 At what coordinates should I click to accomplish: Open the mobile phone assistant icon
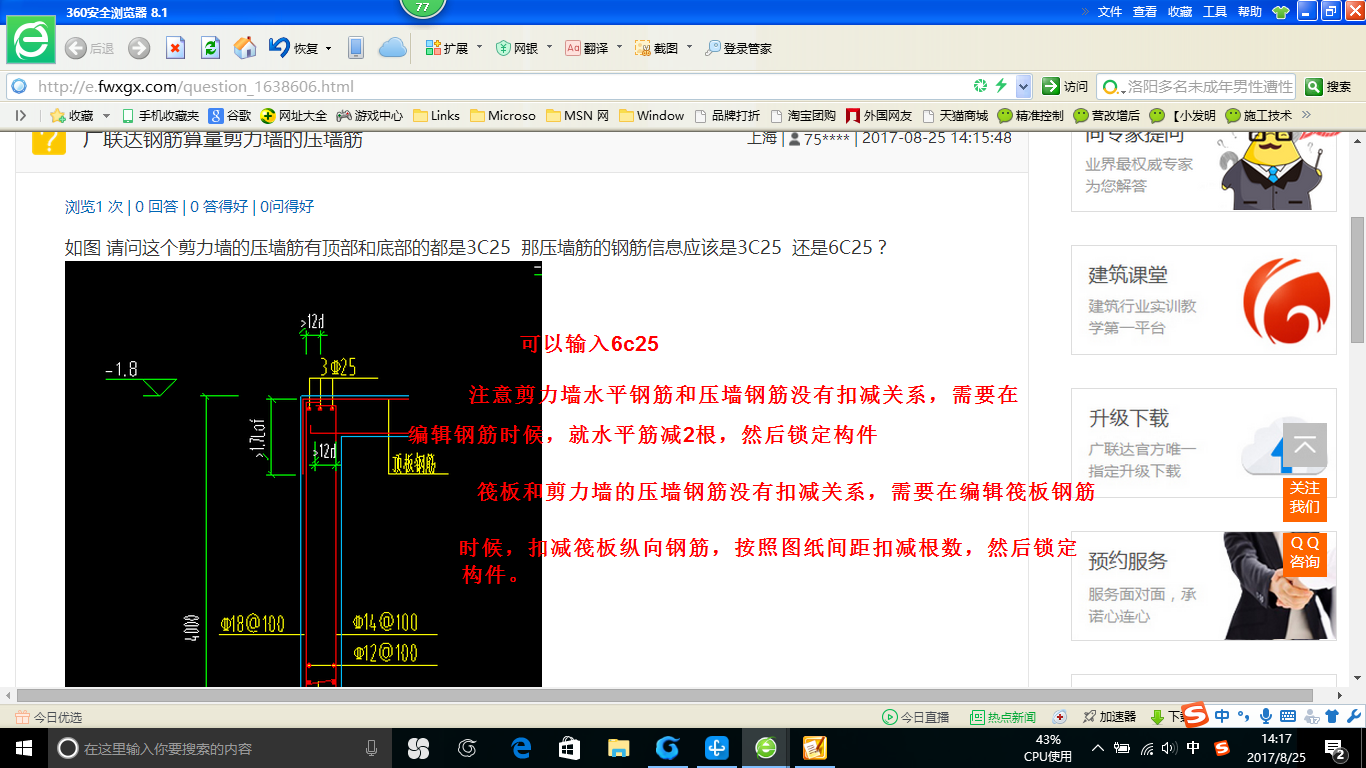tap(355, 48)
